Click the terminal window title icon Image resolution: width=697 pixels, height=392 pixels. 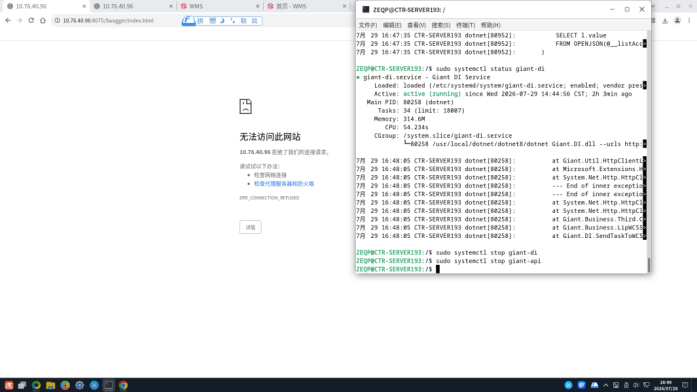click(x=365, y=9)
